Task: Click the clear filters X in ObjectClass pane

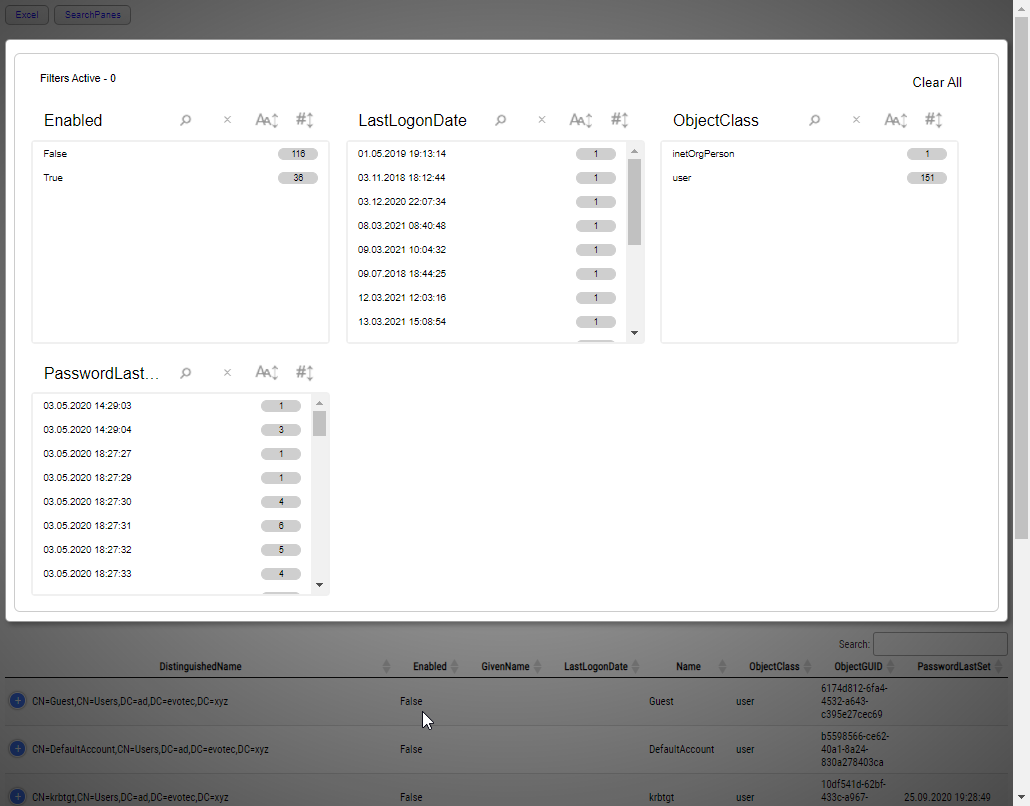Action: click(856, 119)
